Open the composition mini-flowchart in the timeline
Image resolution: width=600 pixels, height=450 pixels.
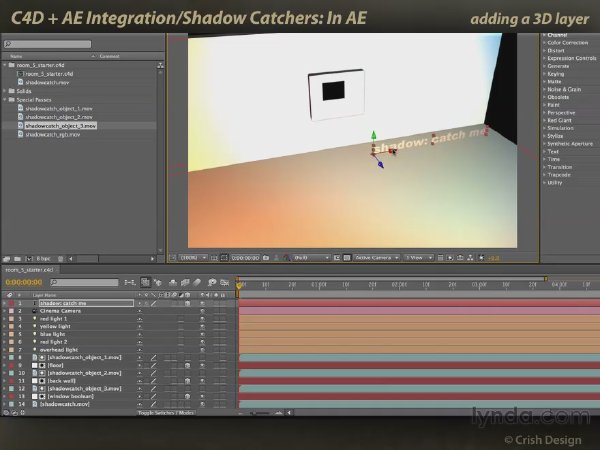pyautogui.click(x=130, y=283)
